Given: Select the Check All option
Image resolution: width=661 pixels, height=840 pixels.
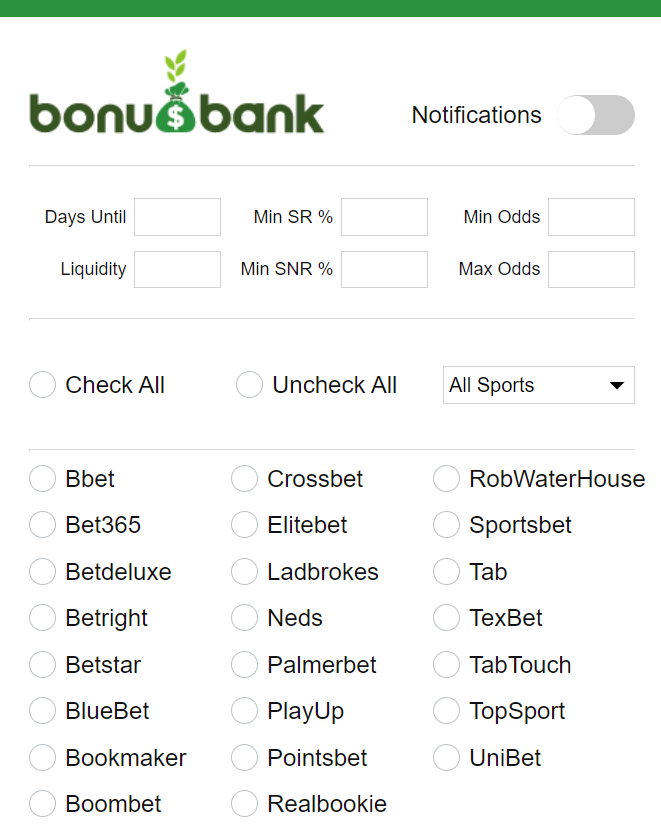Looking at the screenshot, I should 42,385.
